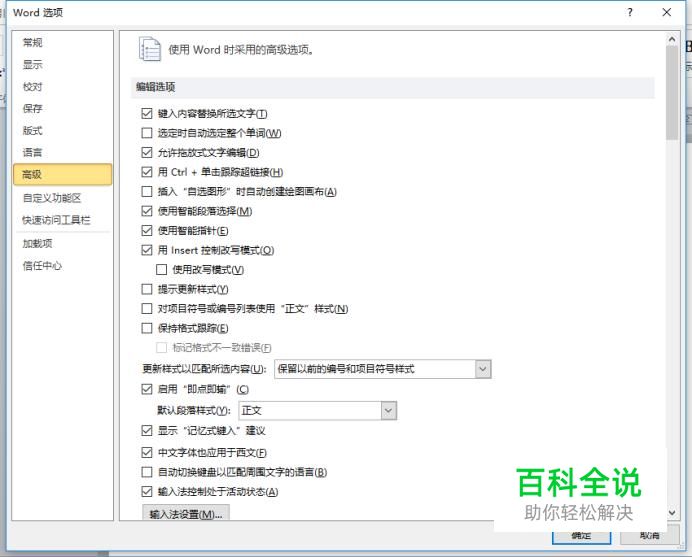Toggle 键入内容替换所选文字 checkbox
Image resolution: width=692 pixels, height=557 pixels.
click(147, 114)
